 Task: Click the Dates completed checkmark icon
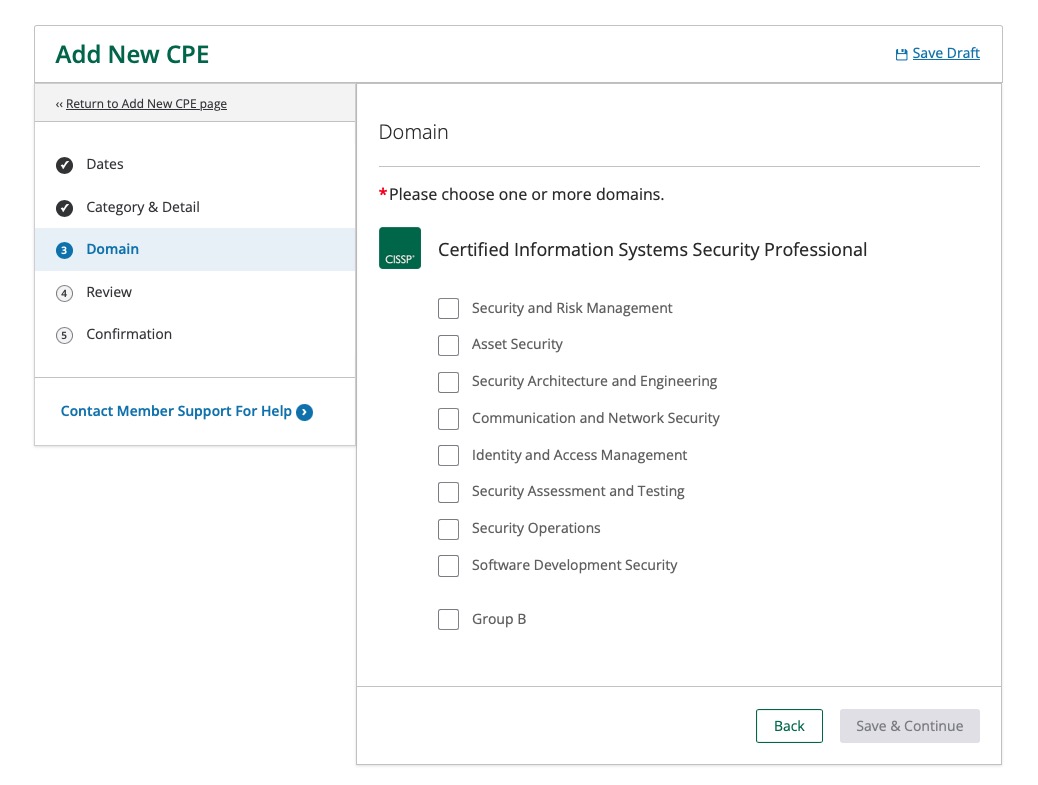click(x=64, y=165)
